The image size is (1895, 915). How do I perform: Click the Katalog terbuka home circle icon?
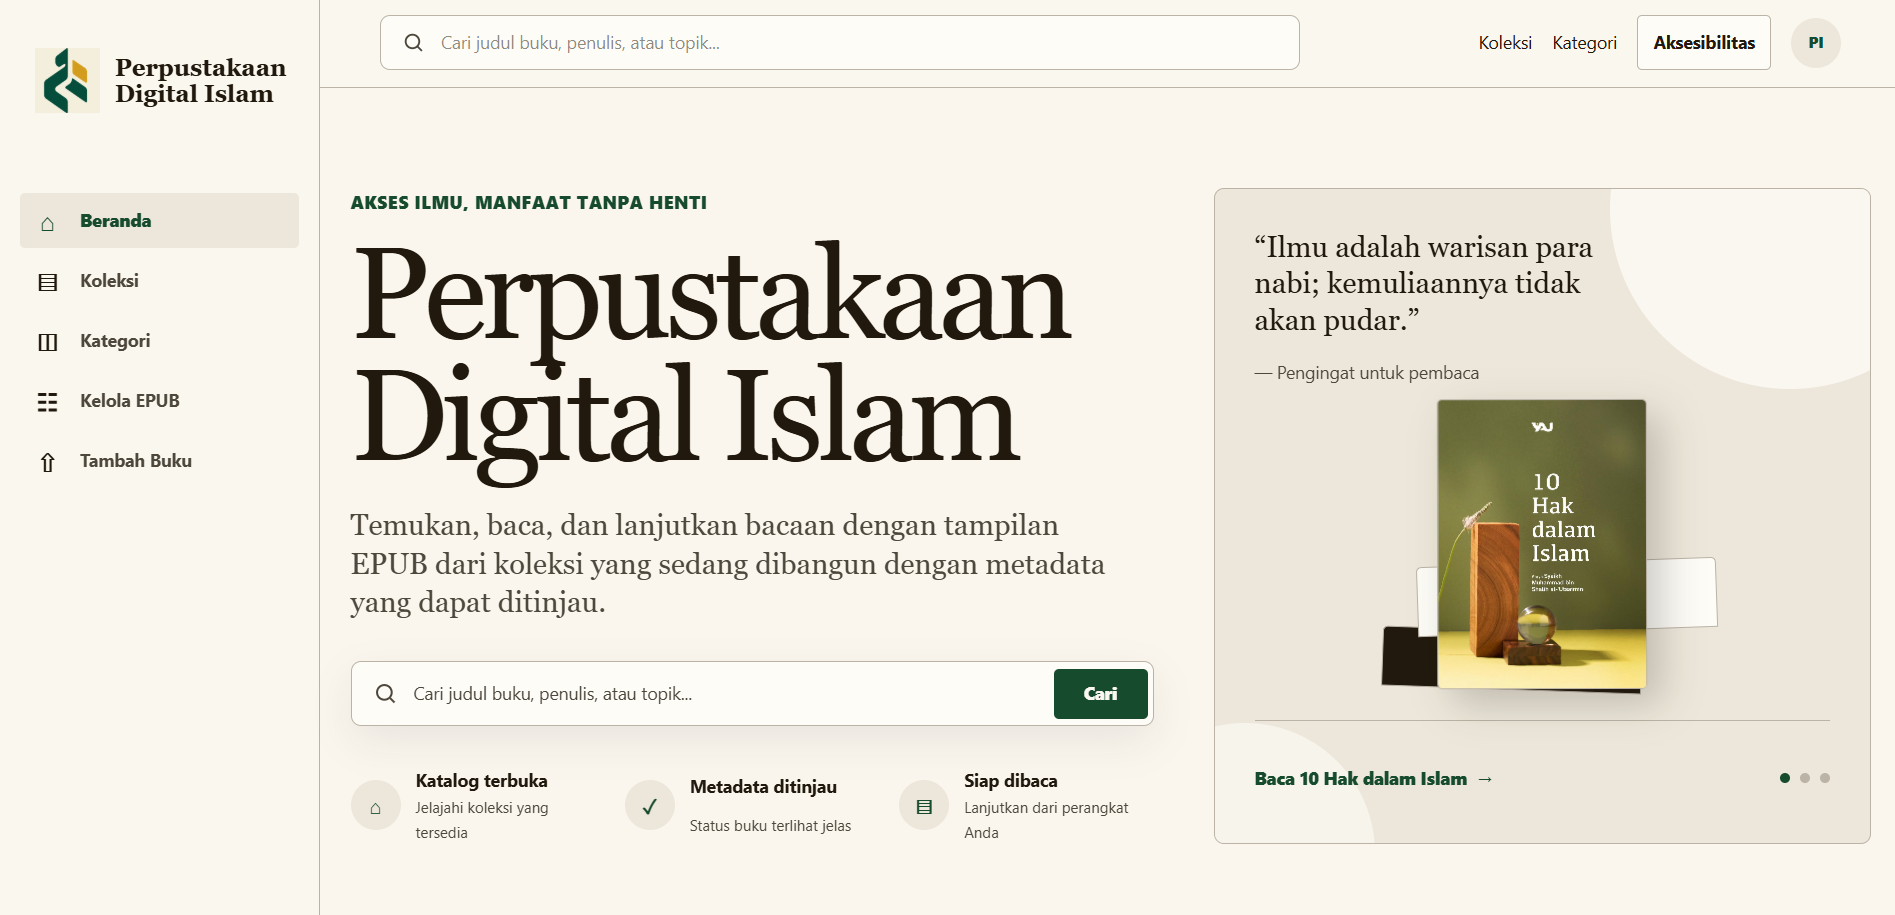pyautogui.click(x=376, y=806)
